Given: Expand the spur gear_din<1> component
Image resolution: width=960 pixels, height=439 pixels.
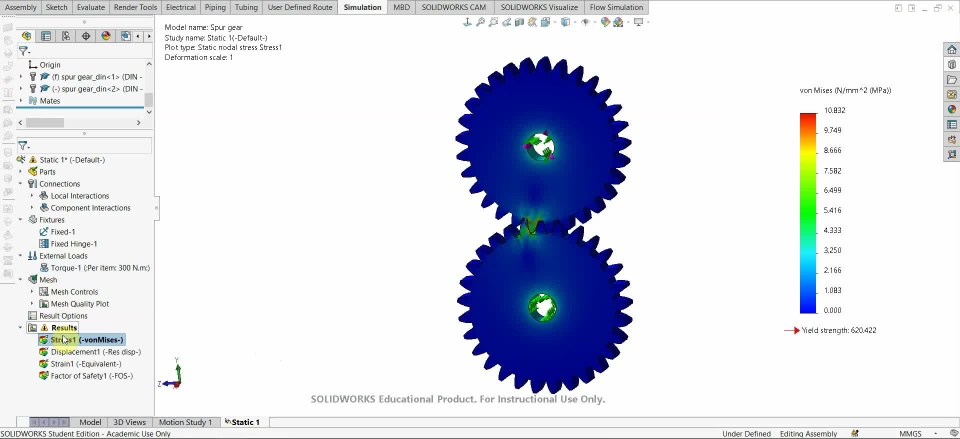Looking at the screenshot, I should click(20, 77).
